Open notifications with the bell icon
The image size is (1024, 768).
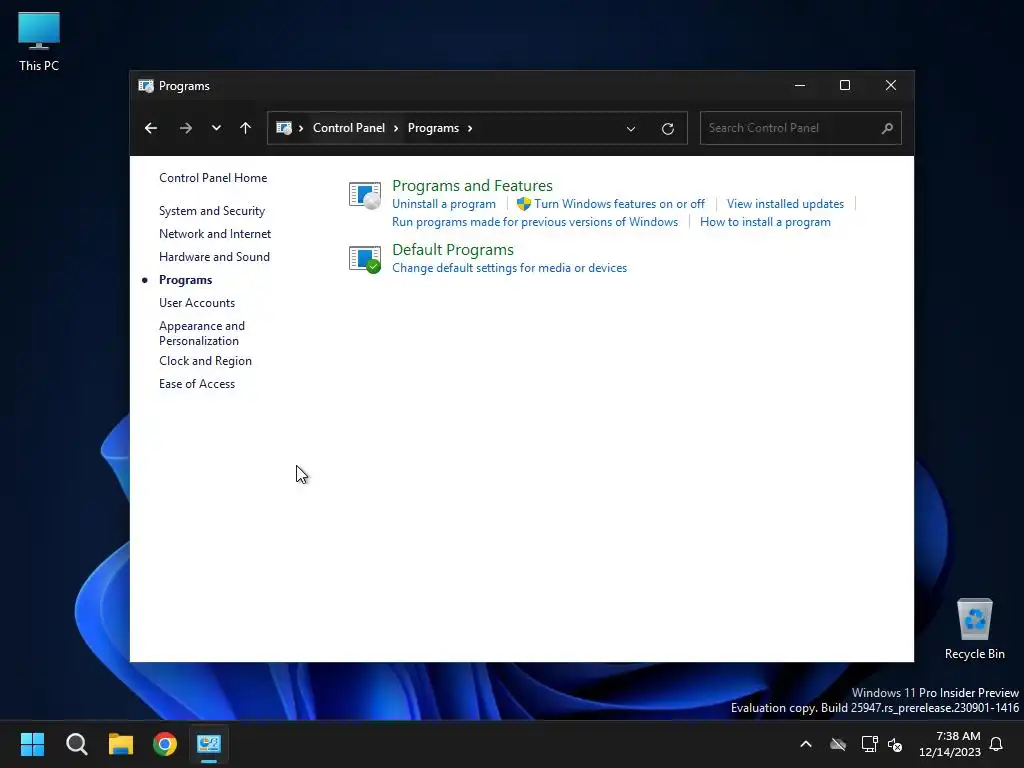pyautogui.click(x=996, y=744)
